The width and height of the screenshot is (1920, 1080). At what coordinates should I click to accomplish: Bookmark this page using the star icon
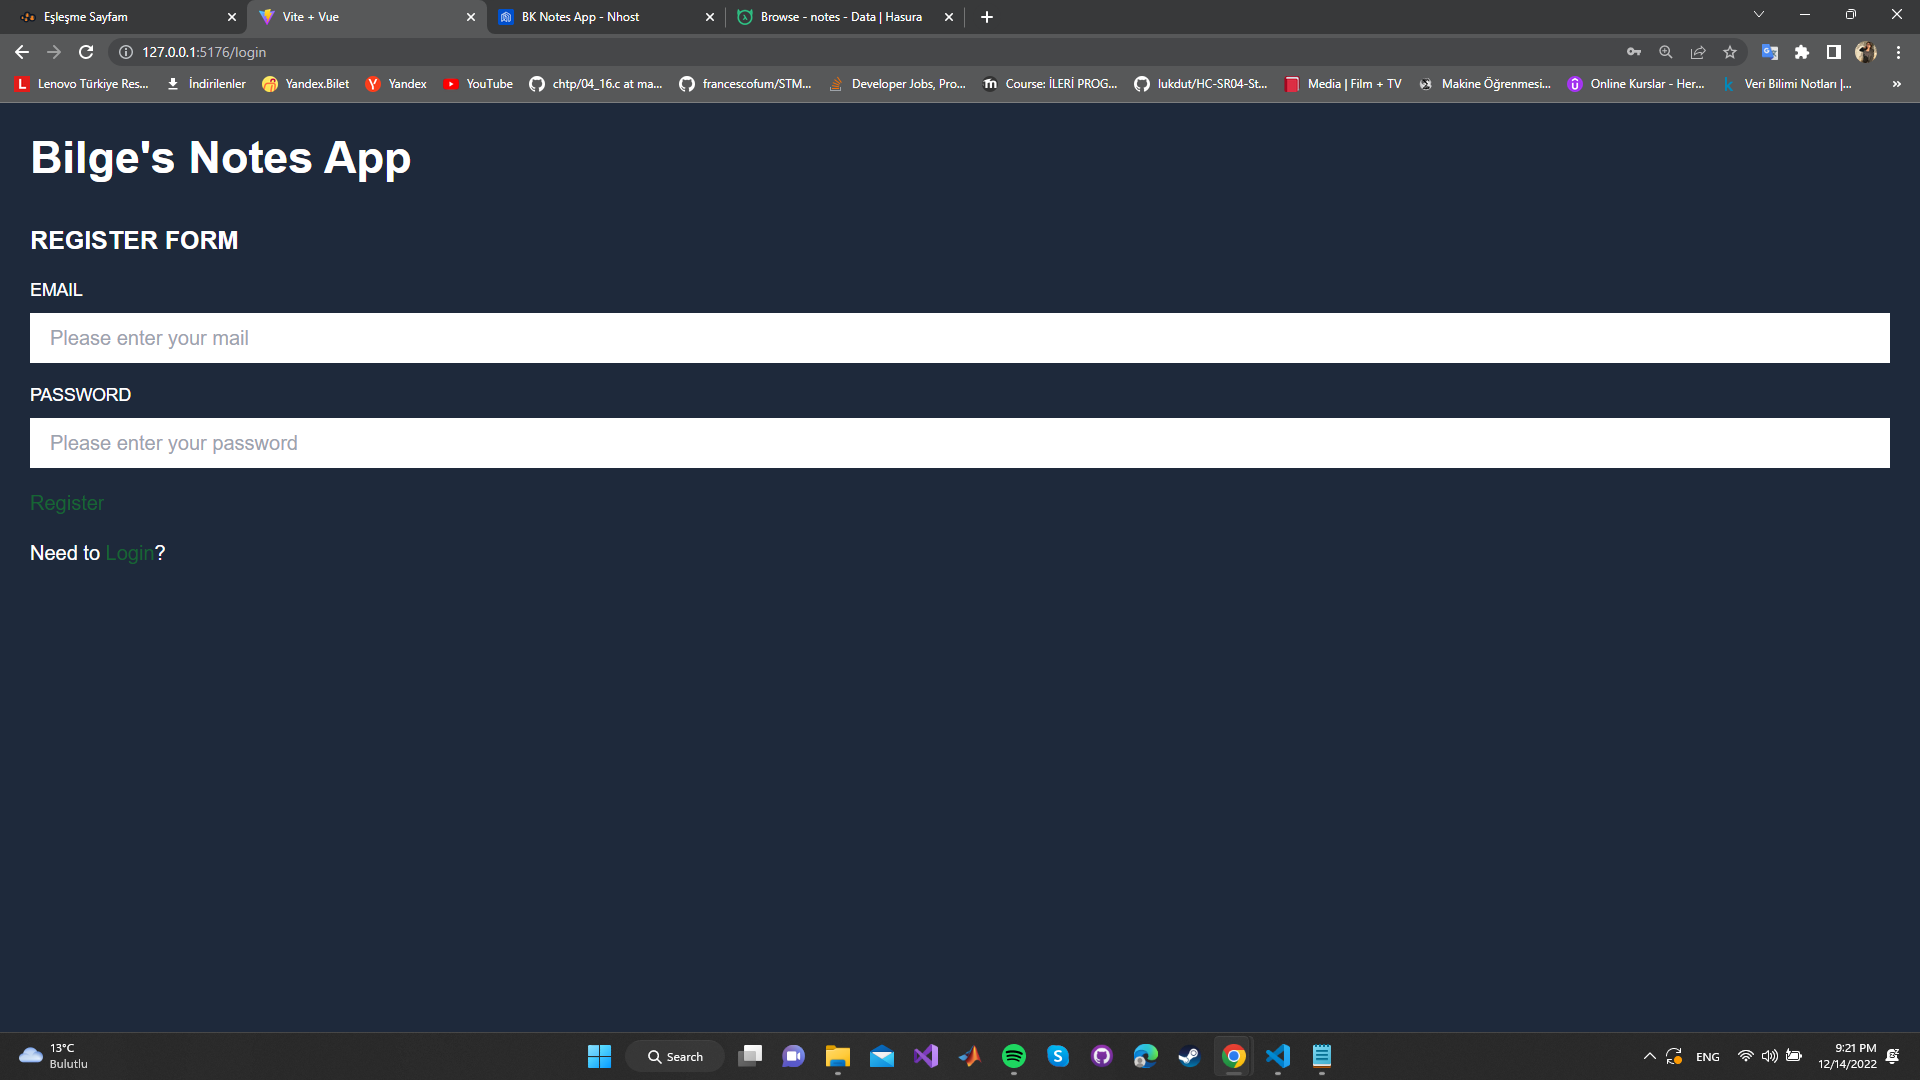(1729, 52)
